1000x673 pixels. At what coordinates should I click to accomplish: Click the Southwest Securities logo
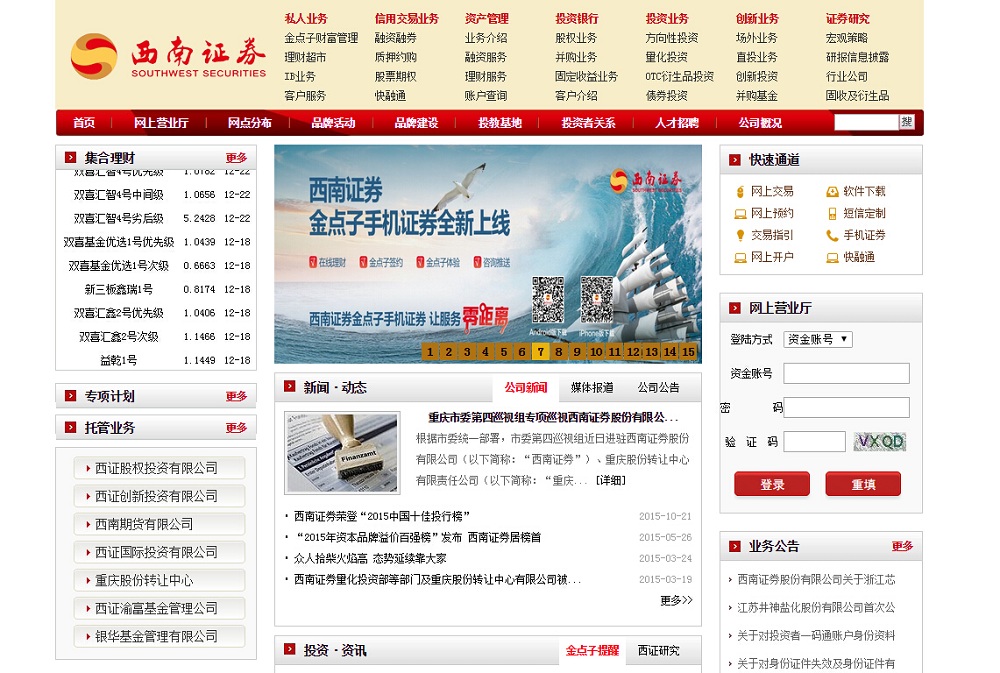click(x=168, y=56)
